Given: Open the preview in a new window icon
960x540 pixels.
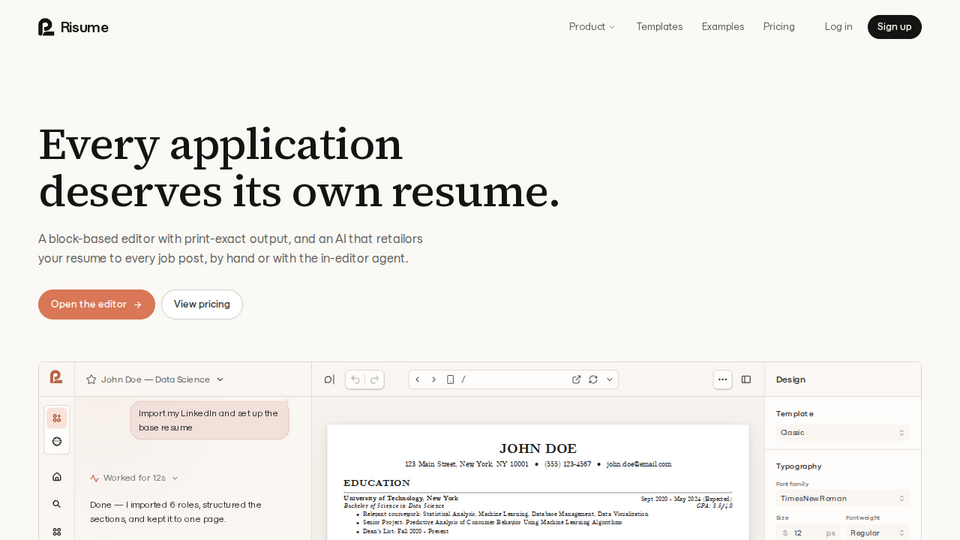Looking at the screenshot, I should tap(576, 380).
